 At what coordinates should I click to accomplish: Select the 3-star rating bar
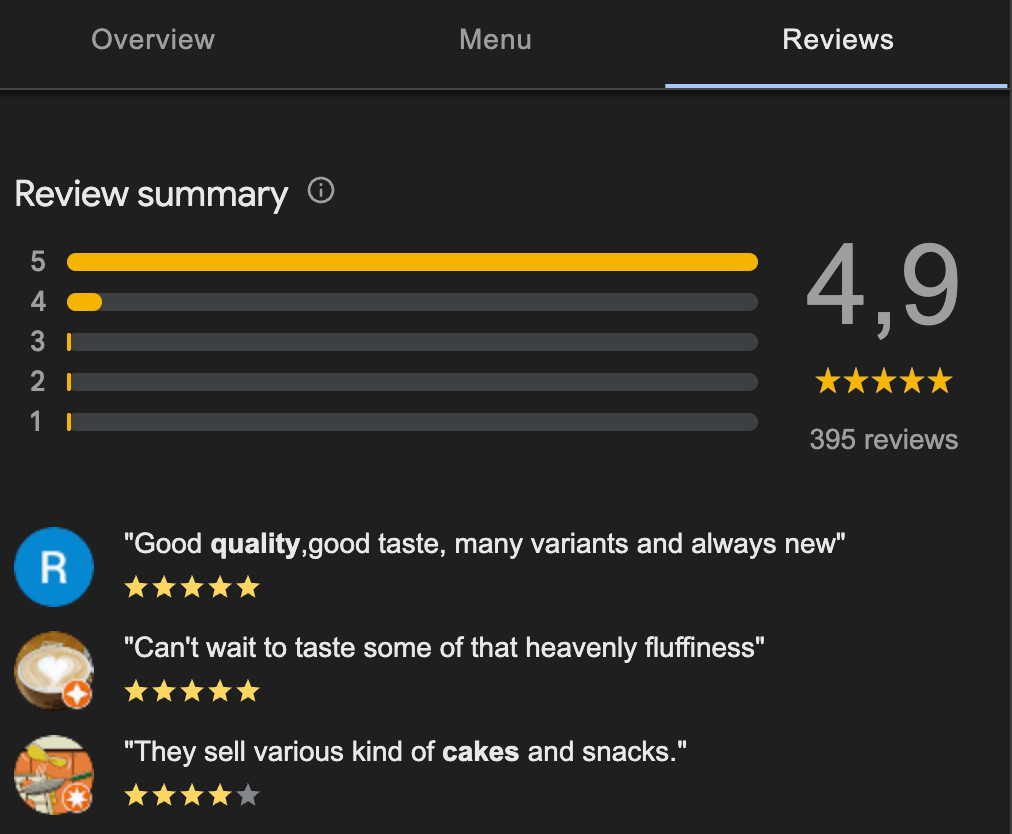(412, 342)
